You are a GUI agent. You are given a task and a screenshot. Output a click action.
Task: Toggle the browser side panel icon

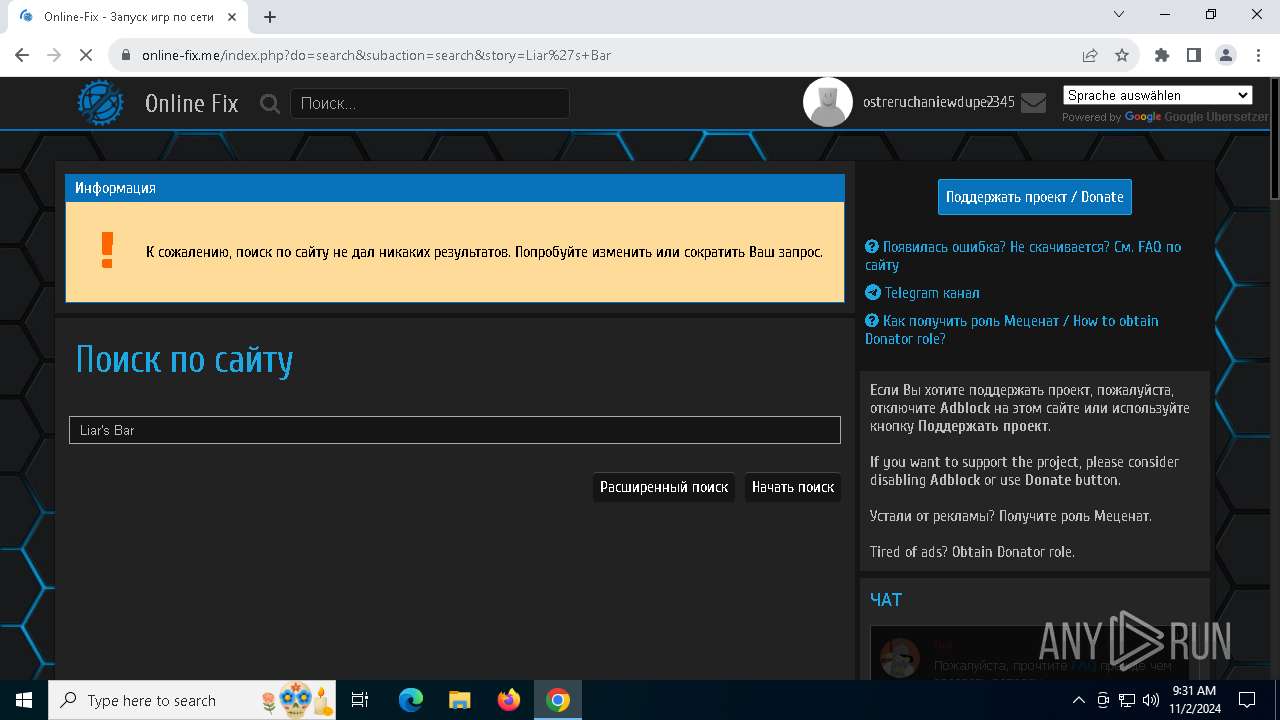pyautogui.click(x=1194, y=55)
